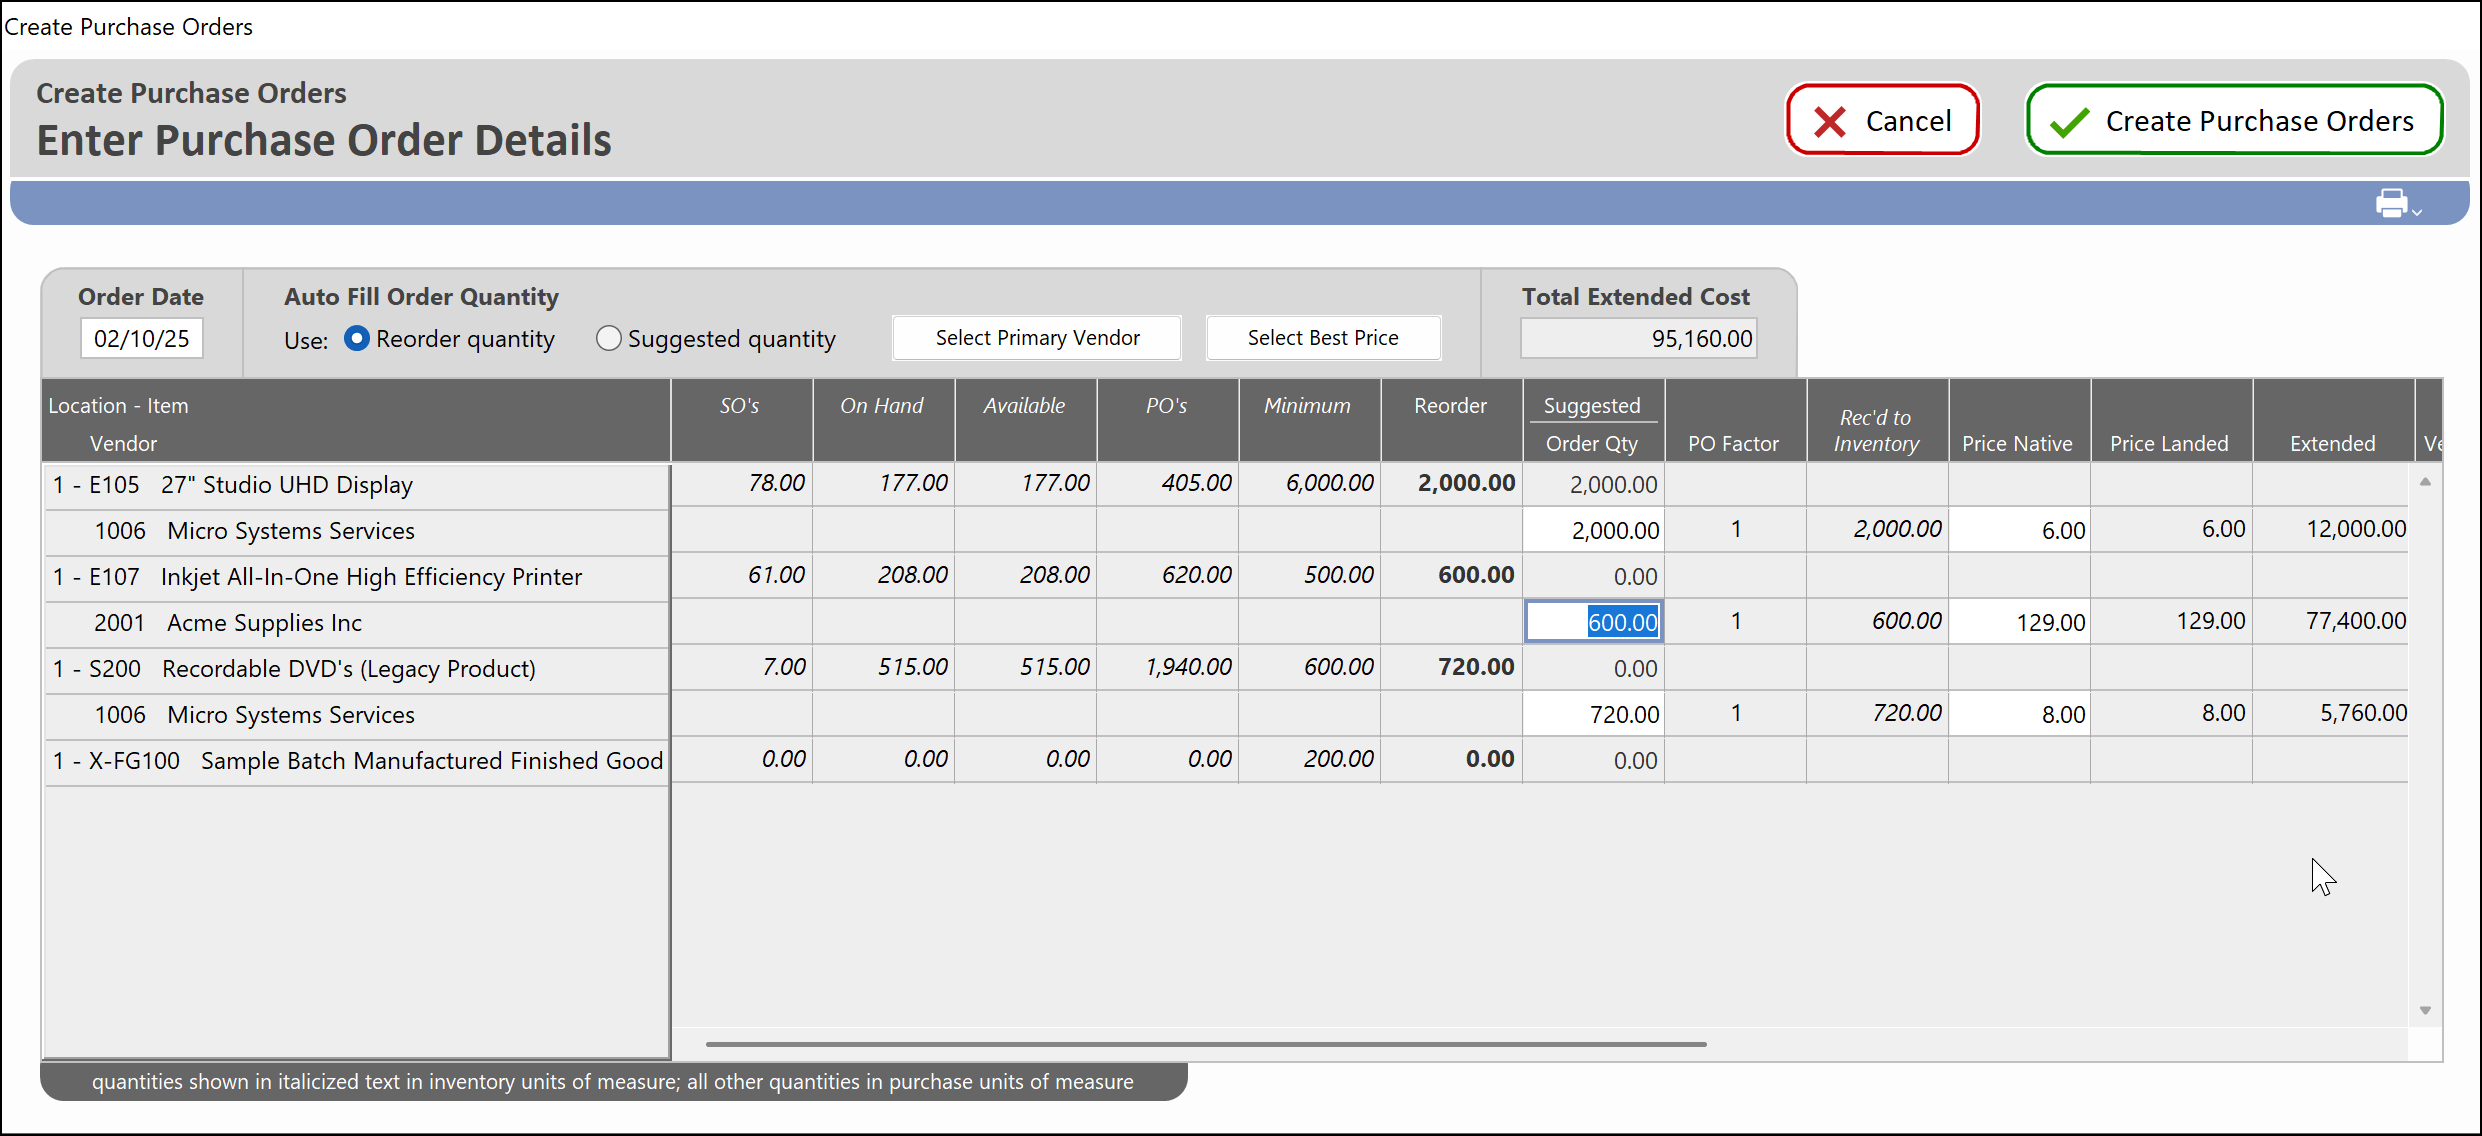The image size is (2482, 1136).
Task: Select the Suggested quantity radio option
Action: [x=608, y=338]
